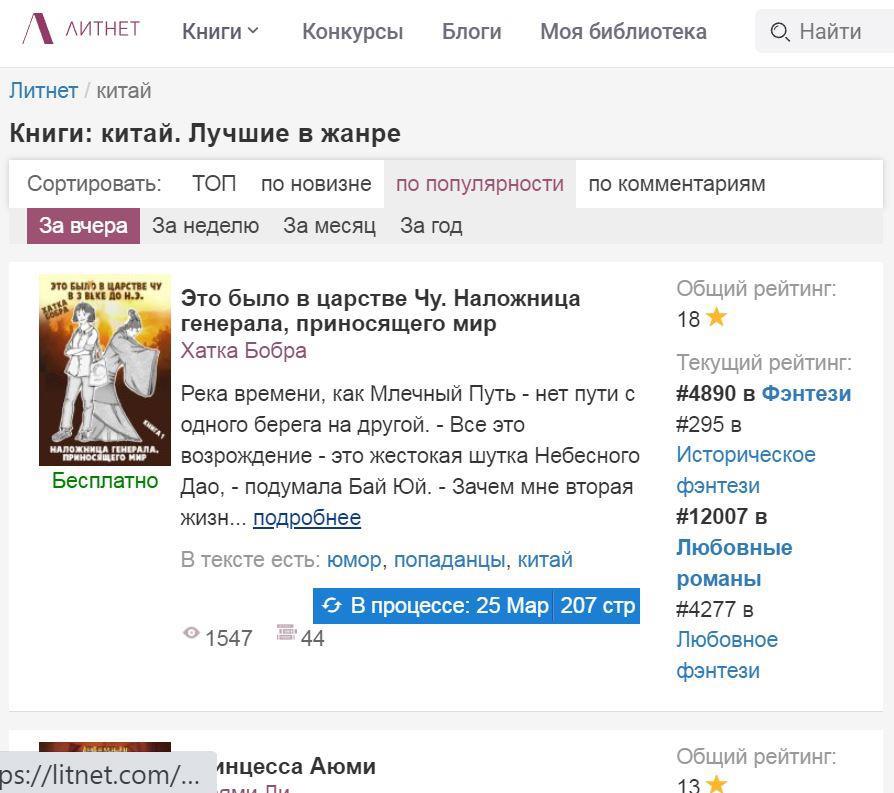The width and height of the screenshot is (894, 793).
Task: Open the Фэнтези genre rating link
Action: [x=806, y=393]
